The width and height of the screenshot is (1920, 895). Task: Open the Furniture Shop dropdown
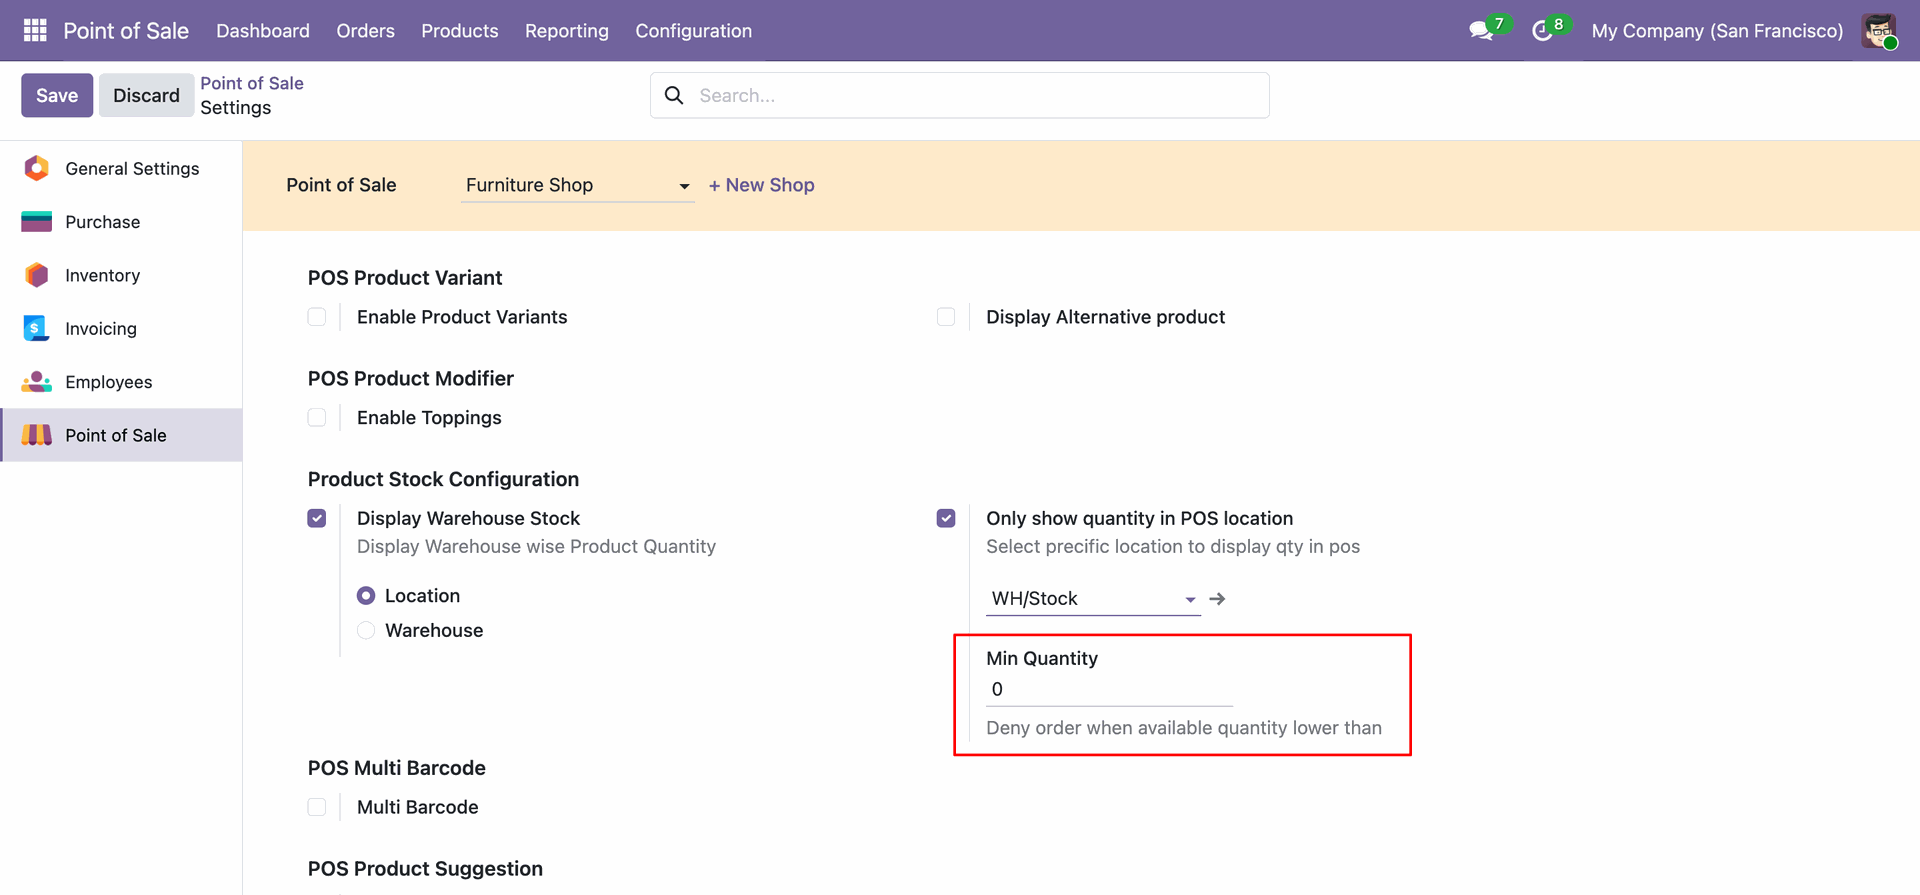click(577, 185)
